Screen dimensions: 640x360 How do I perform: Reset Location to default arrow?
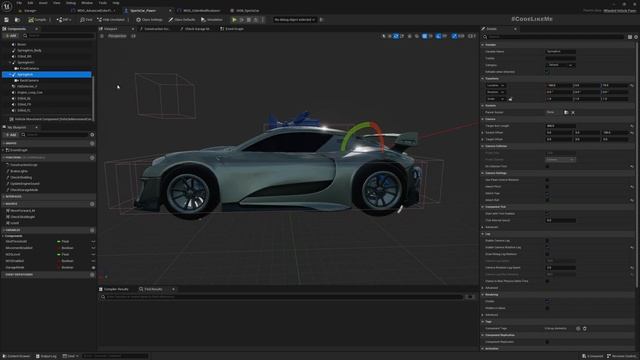pyautogui.click(x=632, y=85)
